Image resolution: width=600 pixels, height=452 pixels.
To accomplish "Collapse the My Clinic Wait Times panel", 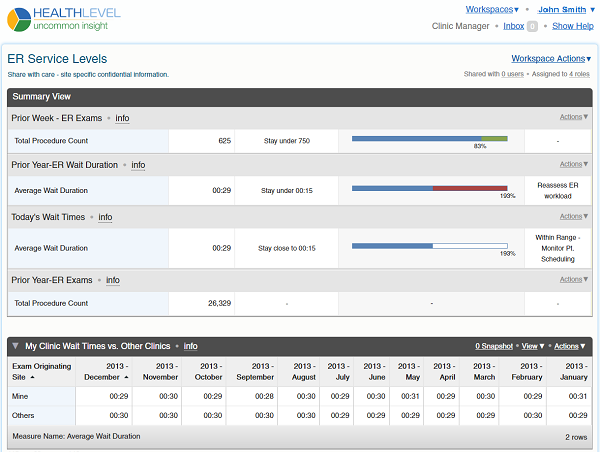I will (15, 346).
